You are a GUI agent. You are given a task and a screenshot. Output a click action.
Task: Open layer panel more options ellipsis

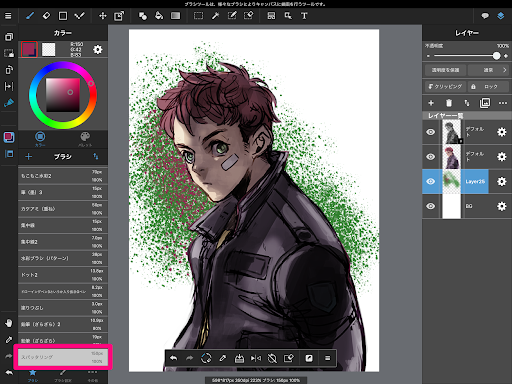point(503,103)
